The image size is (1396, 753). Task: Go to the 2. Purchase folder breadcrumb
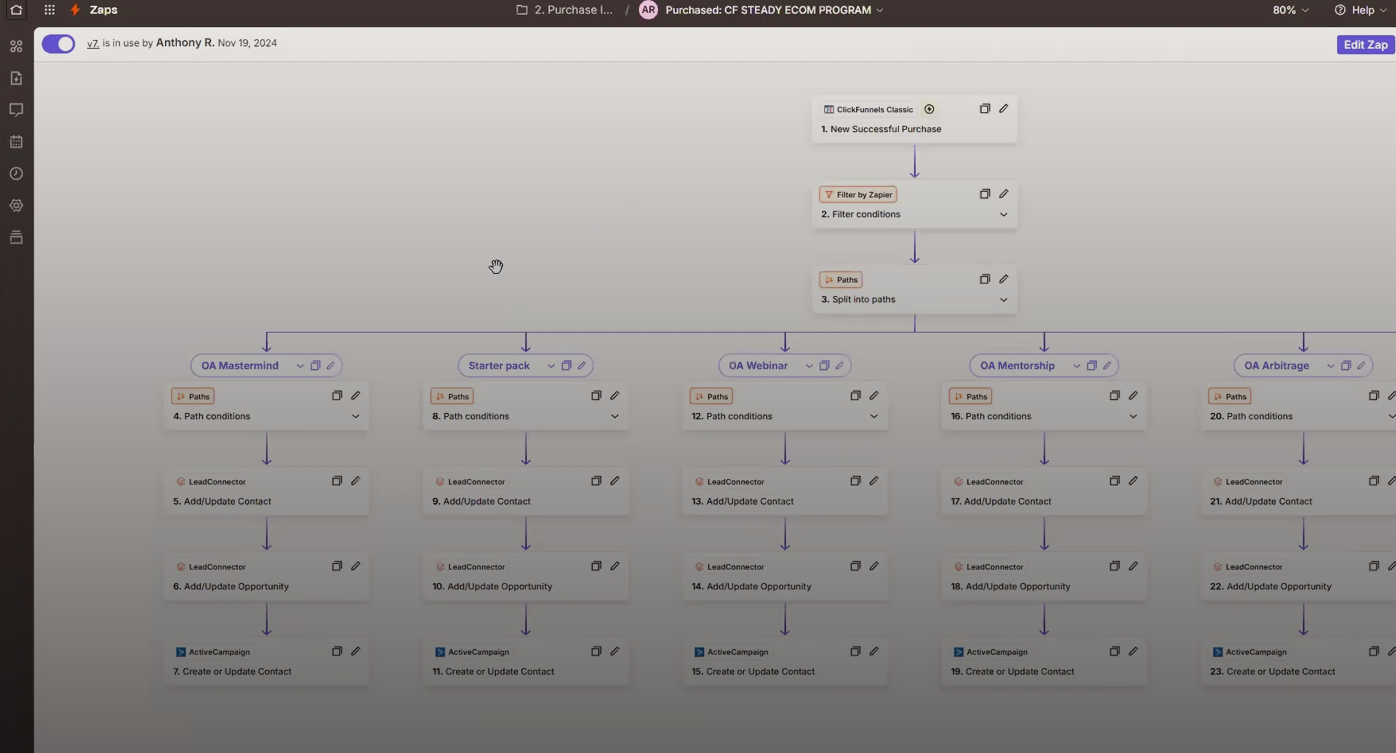pyautogui.click(x=565, y=10)
